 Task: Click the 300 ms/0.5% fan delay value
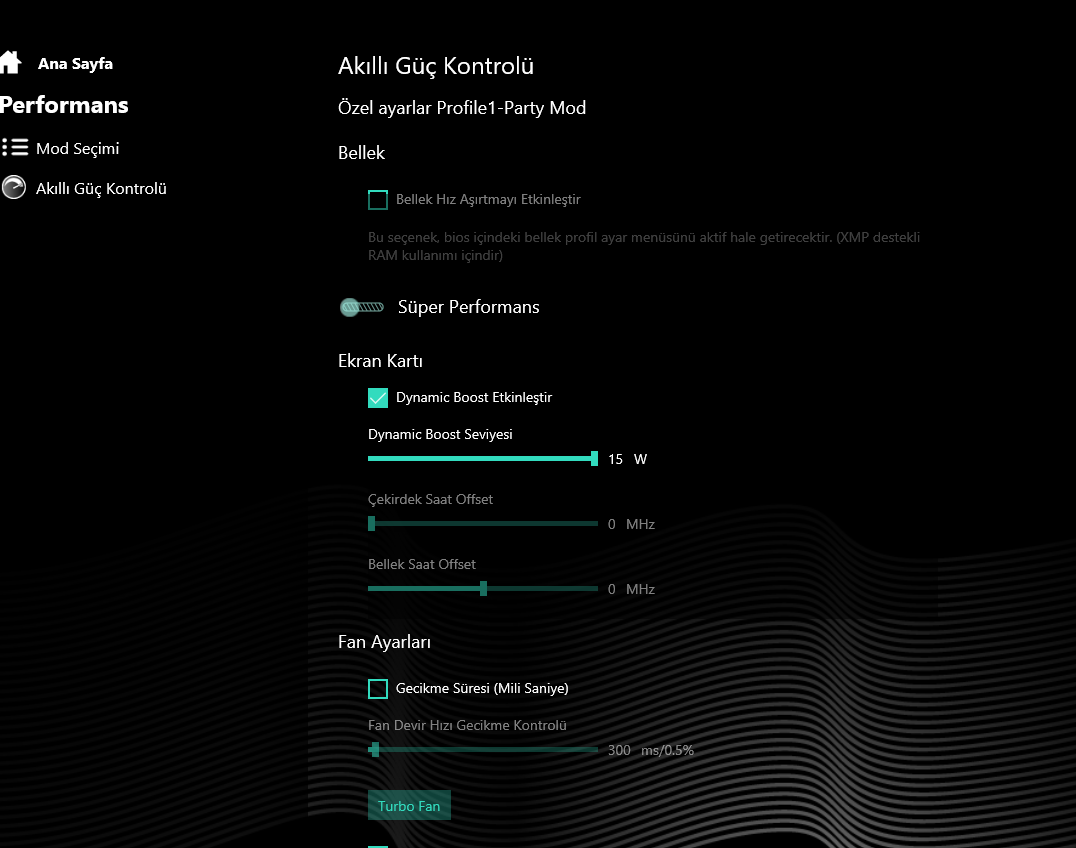(x=651, y=750)
